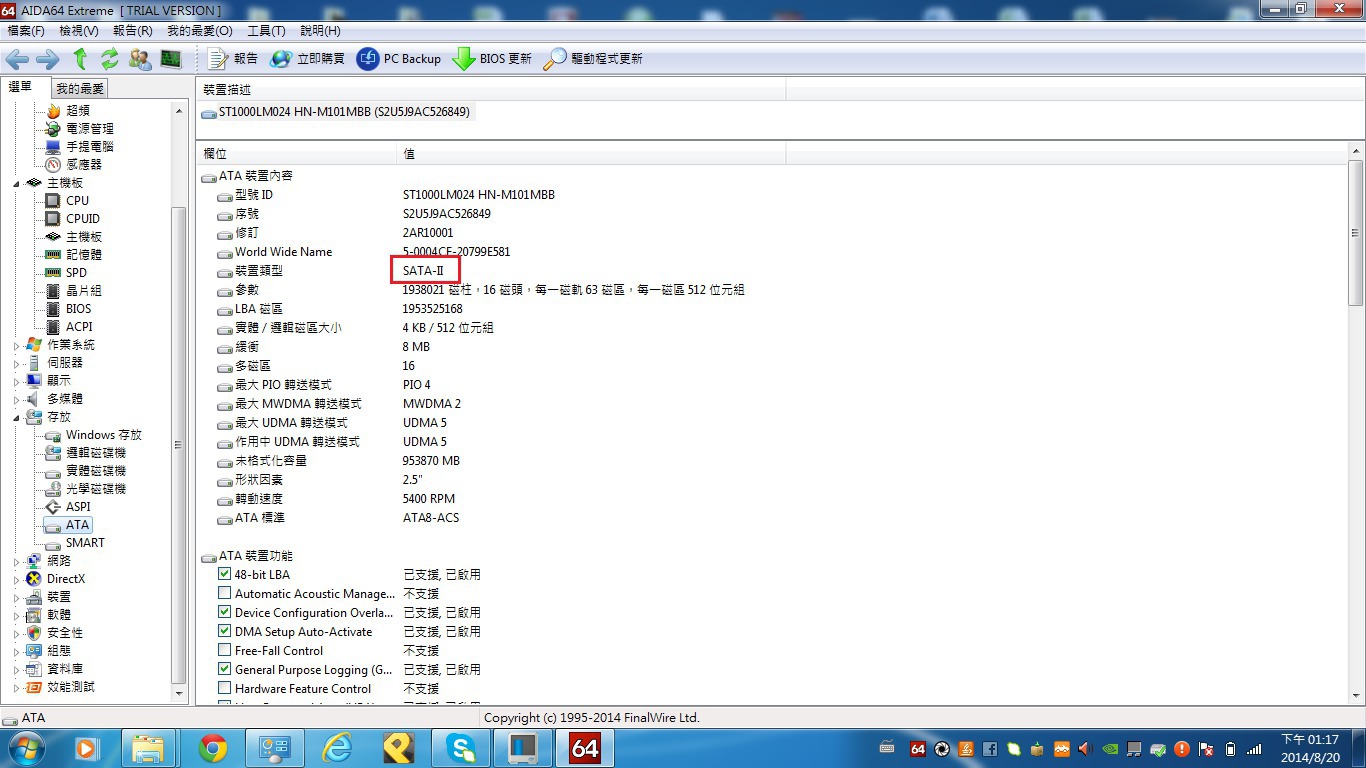The width and height of the screenshot is (1366, 768).
Task: Open Skype from taskbar
Action: coord(461,748)
